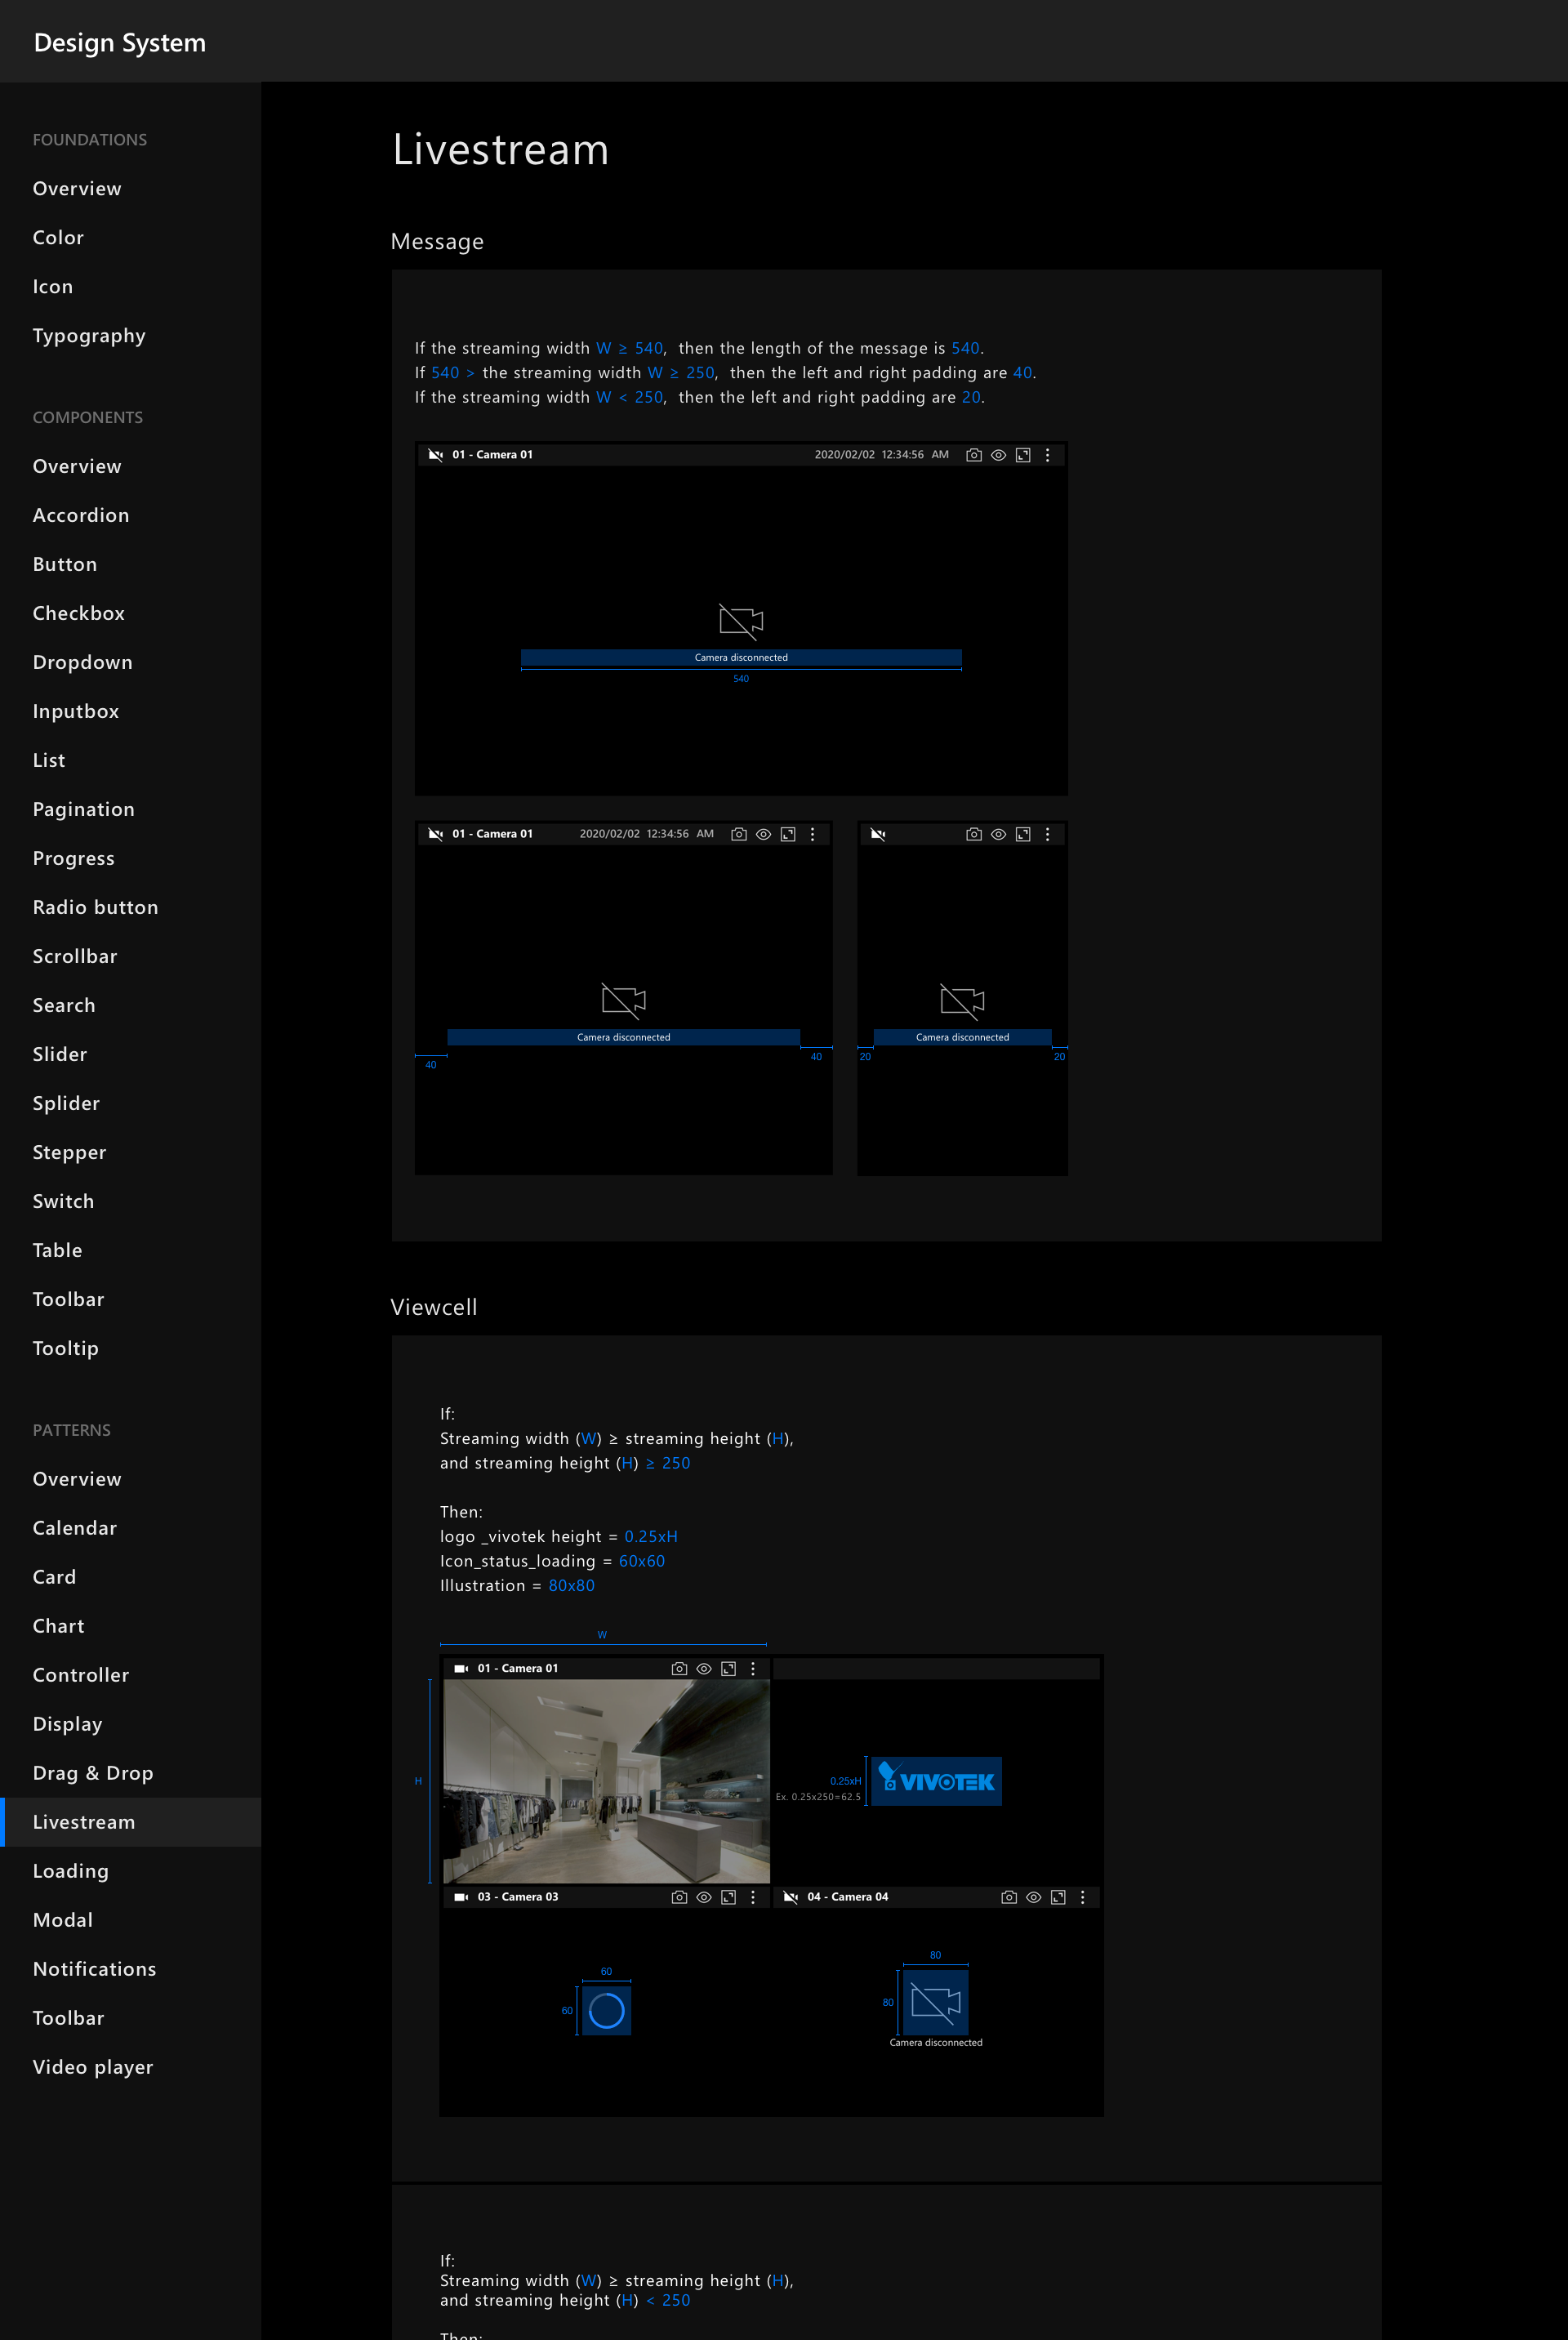Open three-dot menu in Camera 04 header
The width and height of the screenshot is (1568, 2340).
click(x=1082, y=1897)
